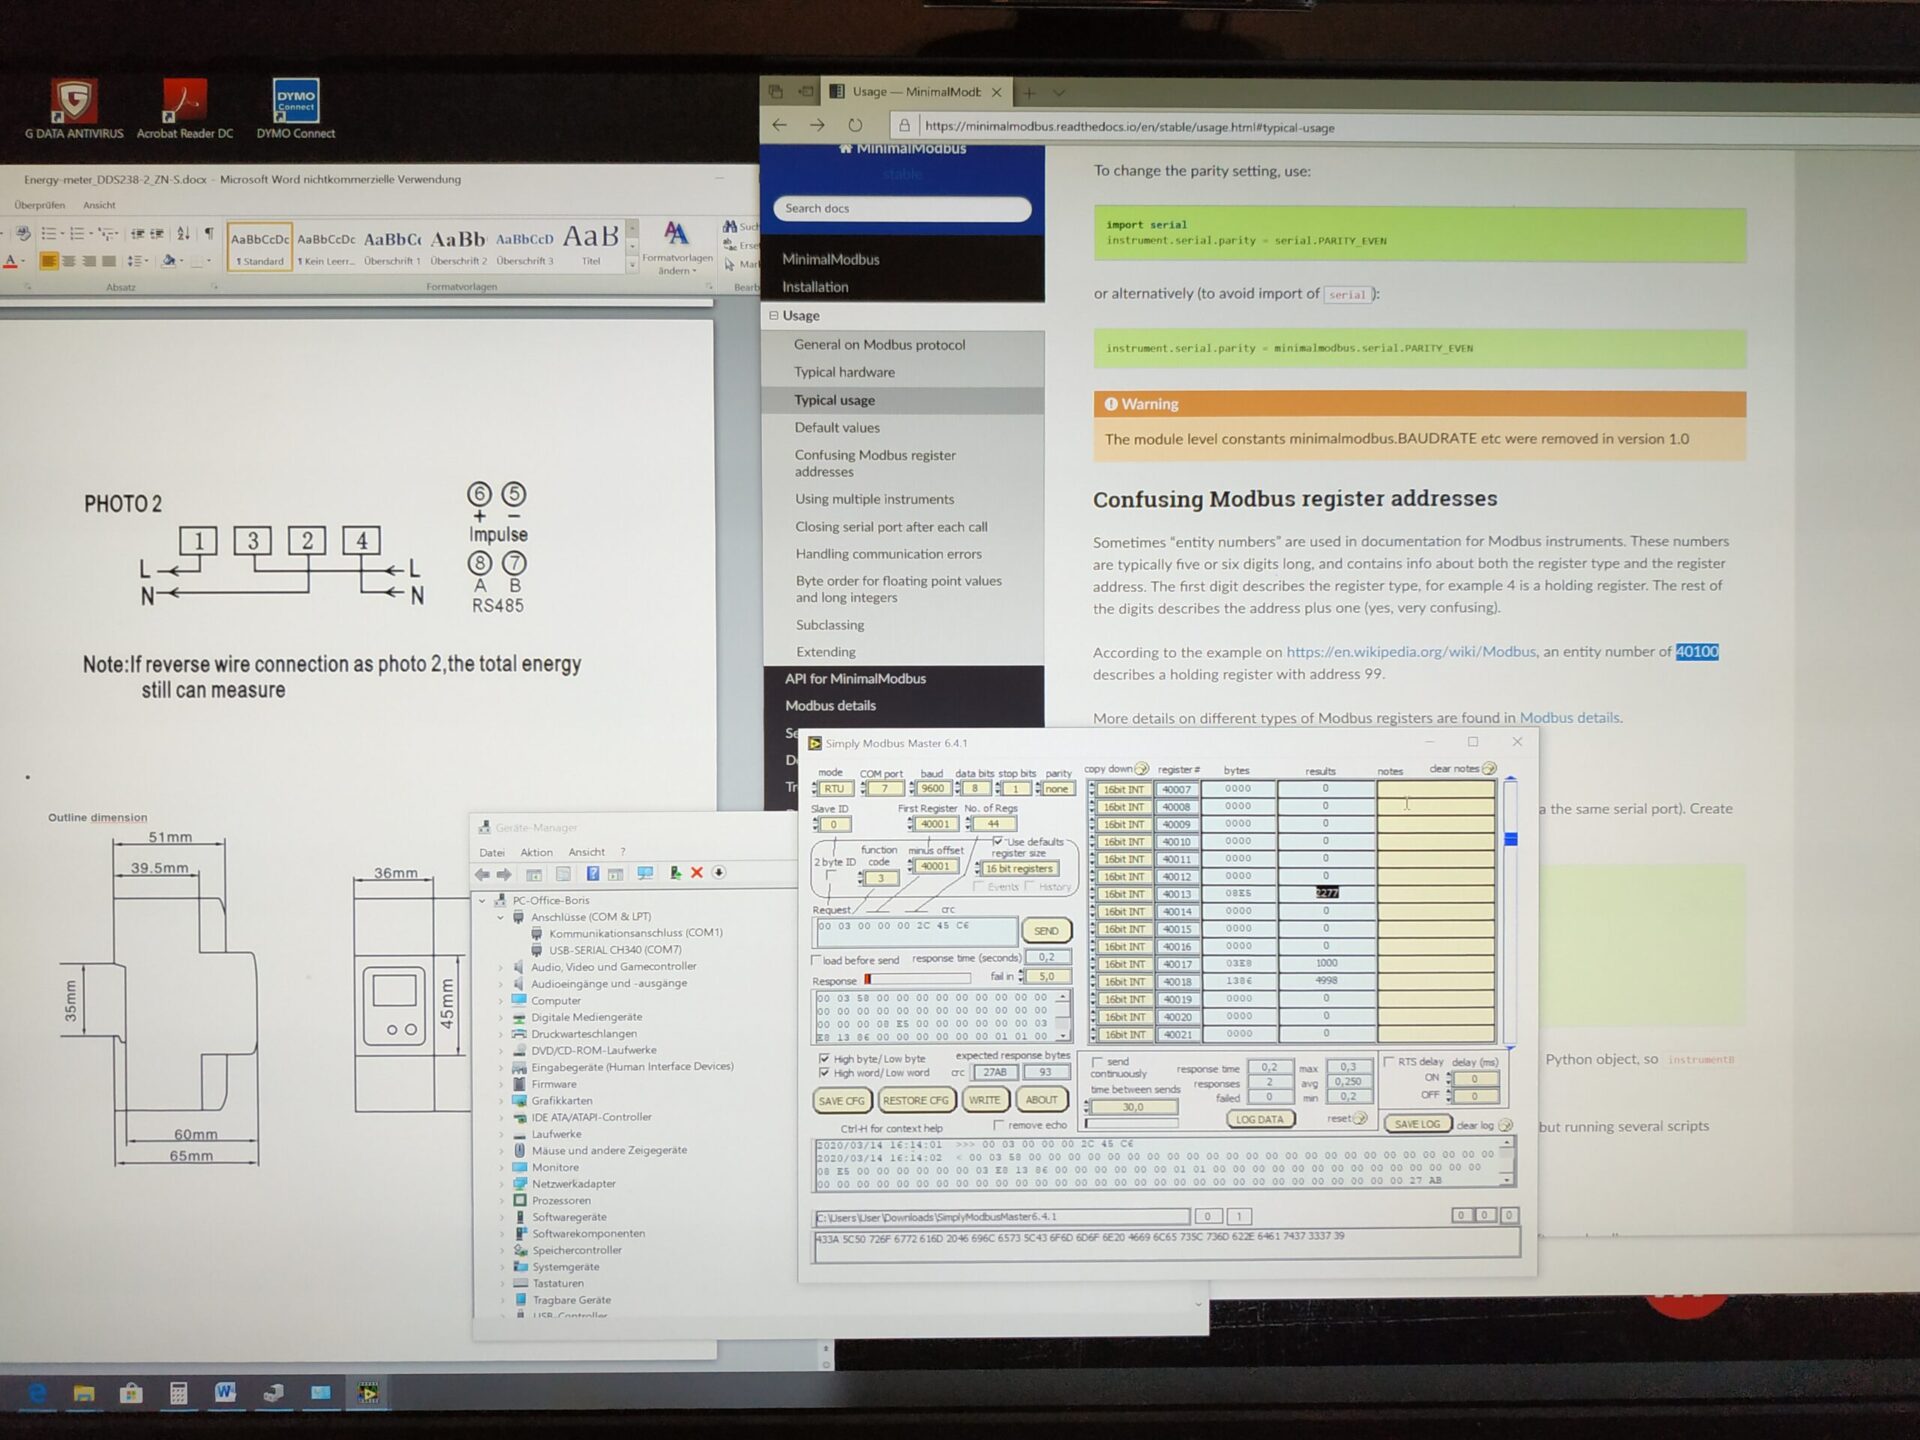Click the browser reload icon
This screenshot has height=1440, width=1920.
[855, 126]
